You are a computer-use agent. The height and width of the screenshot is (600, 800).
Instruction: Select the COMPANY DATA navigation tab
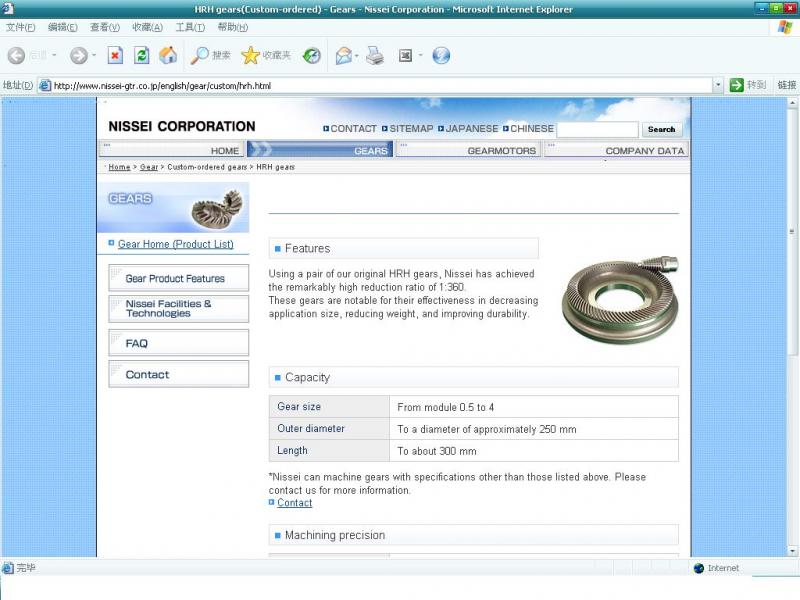pos(616,149)
